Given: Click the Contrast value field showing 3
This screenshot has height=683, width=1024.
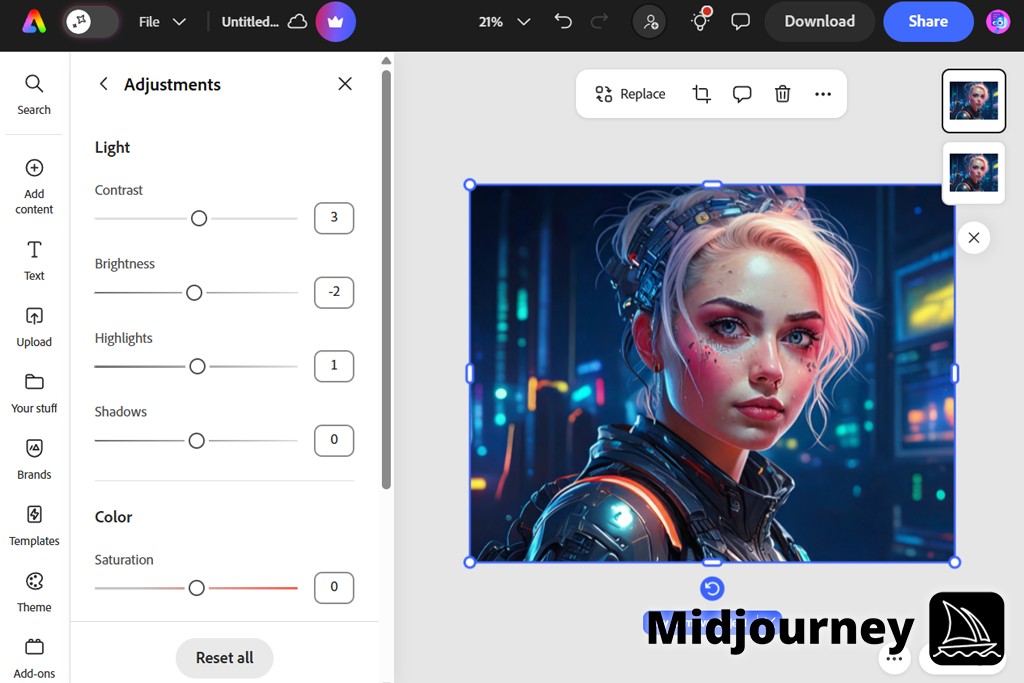Looking at the screenshot, I should click(x=334, y=218).
